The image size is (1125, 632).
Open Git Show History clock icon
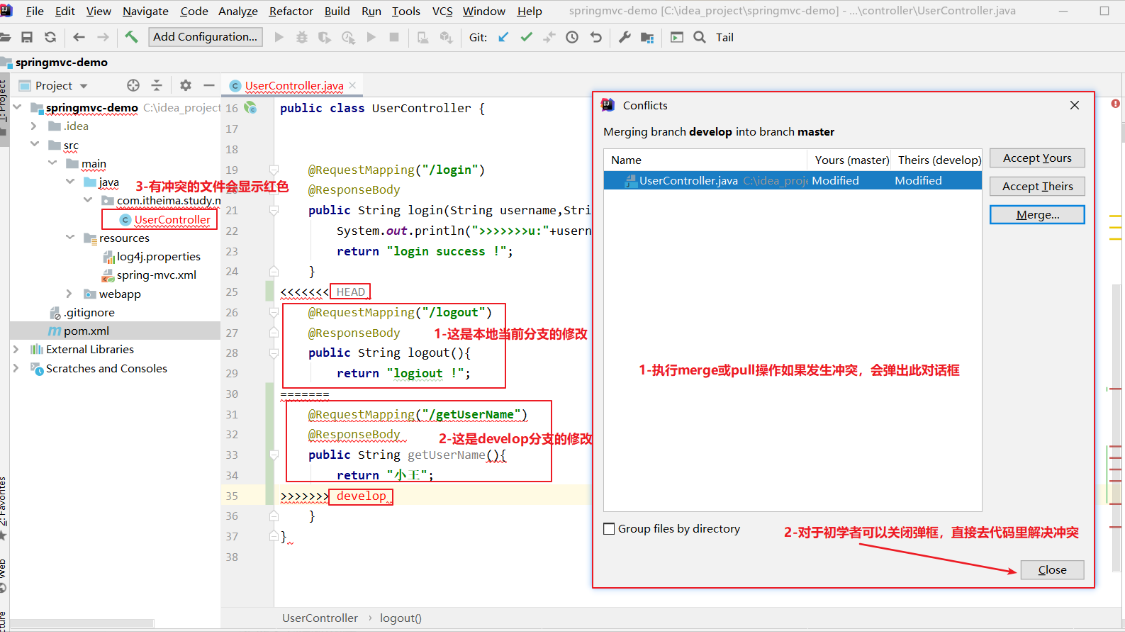point(572,37)
